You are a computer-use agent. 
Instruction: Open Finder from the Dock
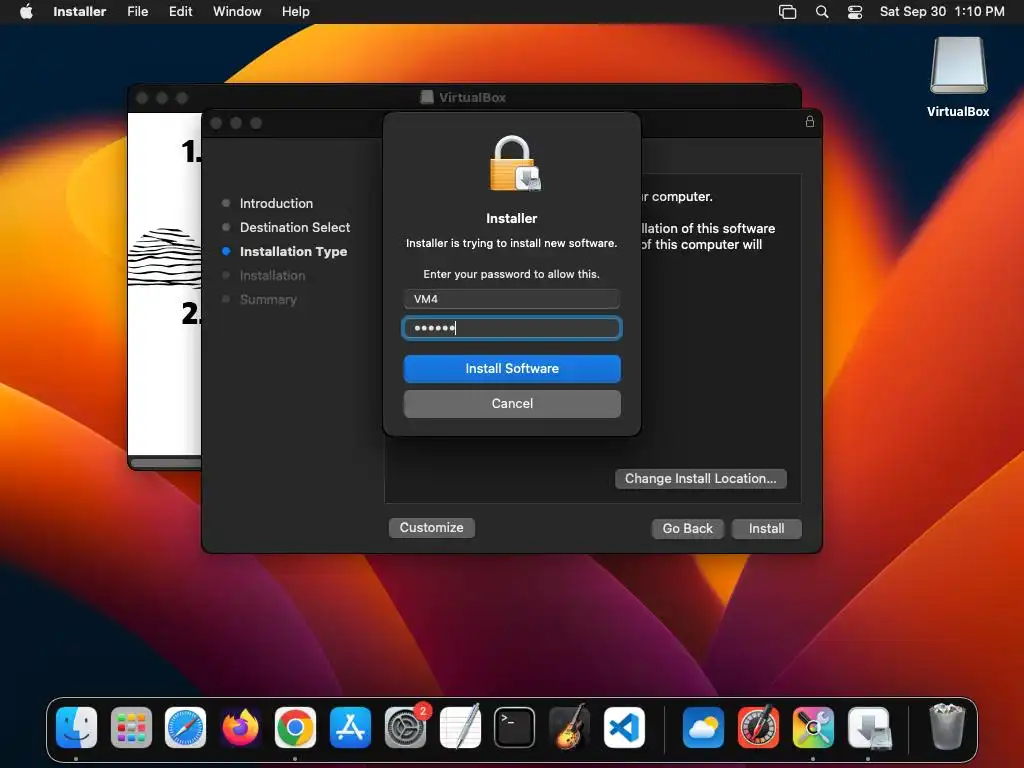click(x=76, y=728)
